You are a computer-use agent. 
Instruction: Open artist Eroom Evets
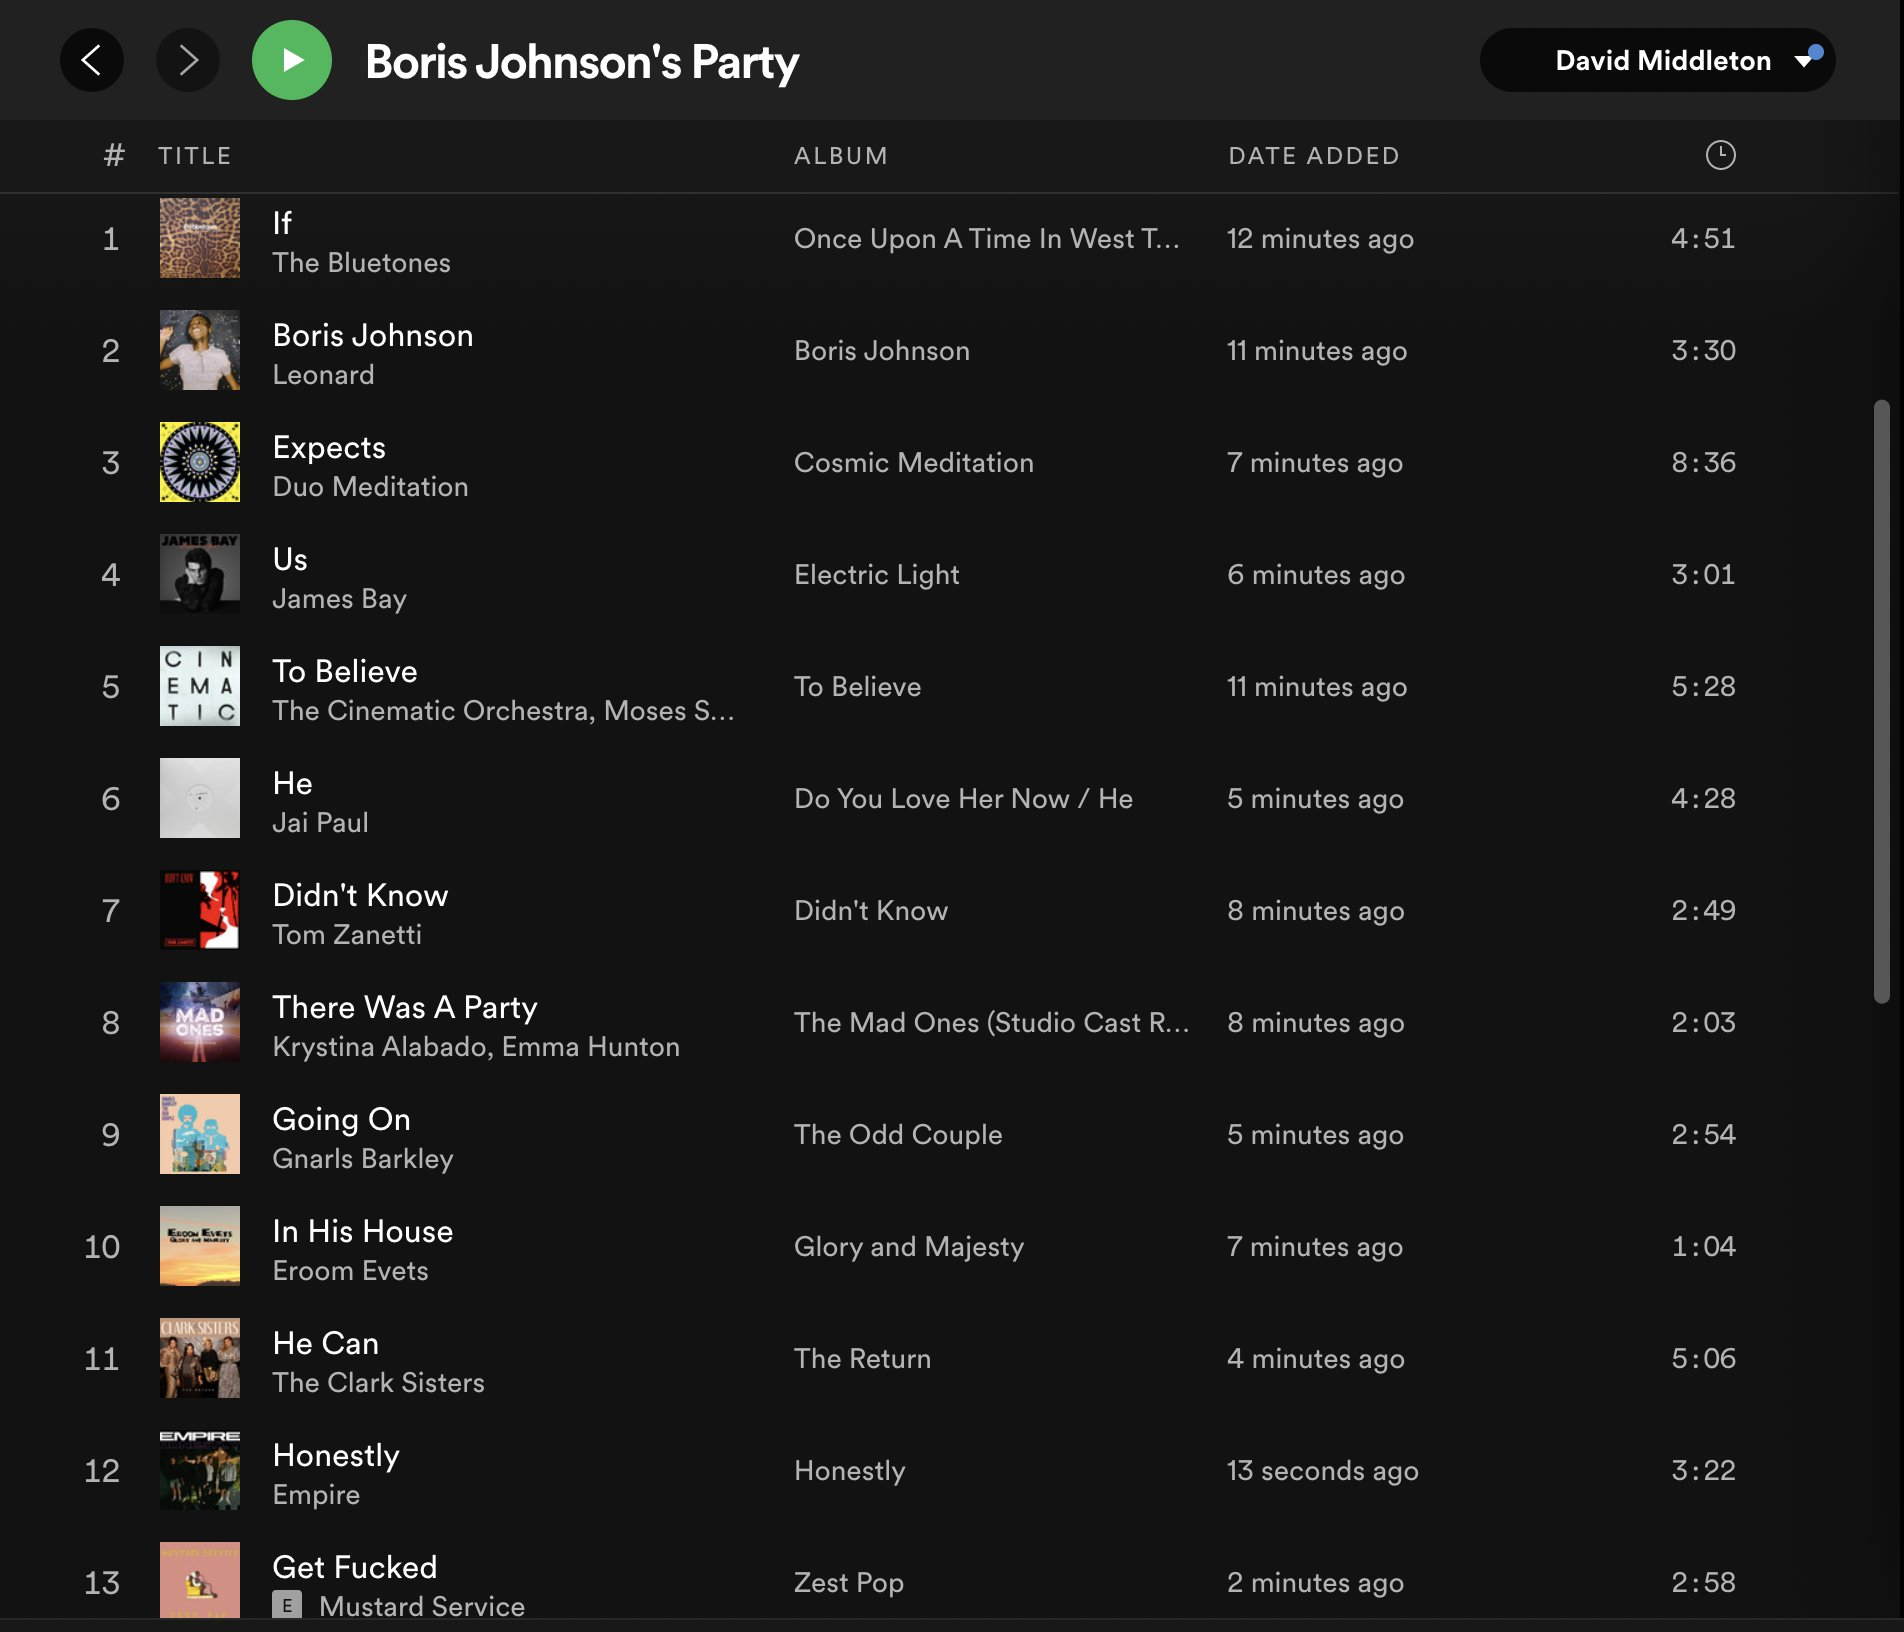tap(351, 1271)
